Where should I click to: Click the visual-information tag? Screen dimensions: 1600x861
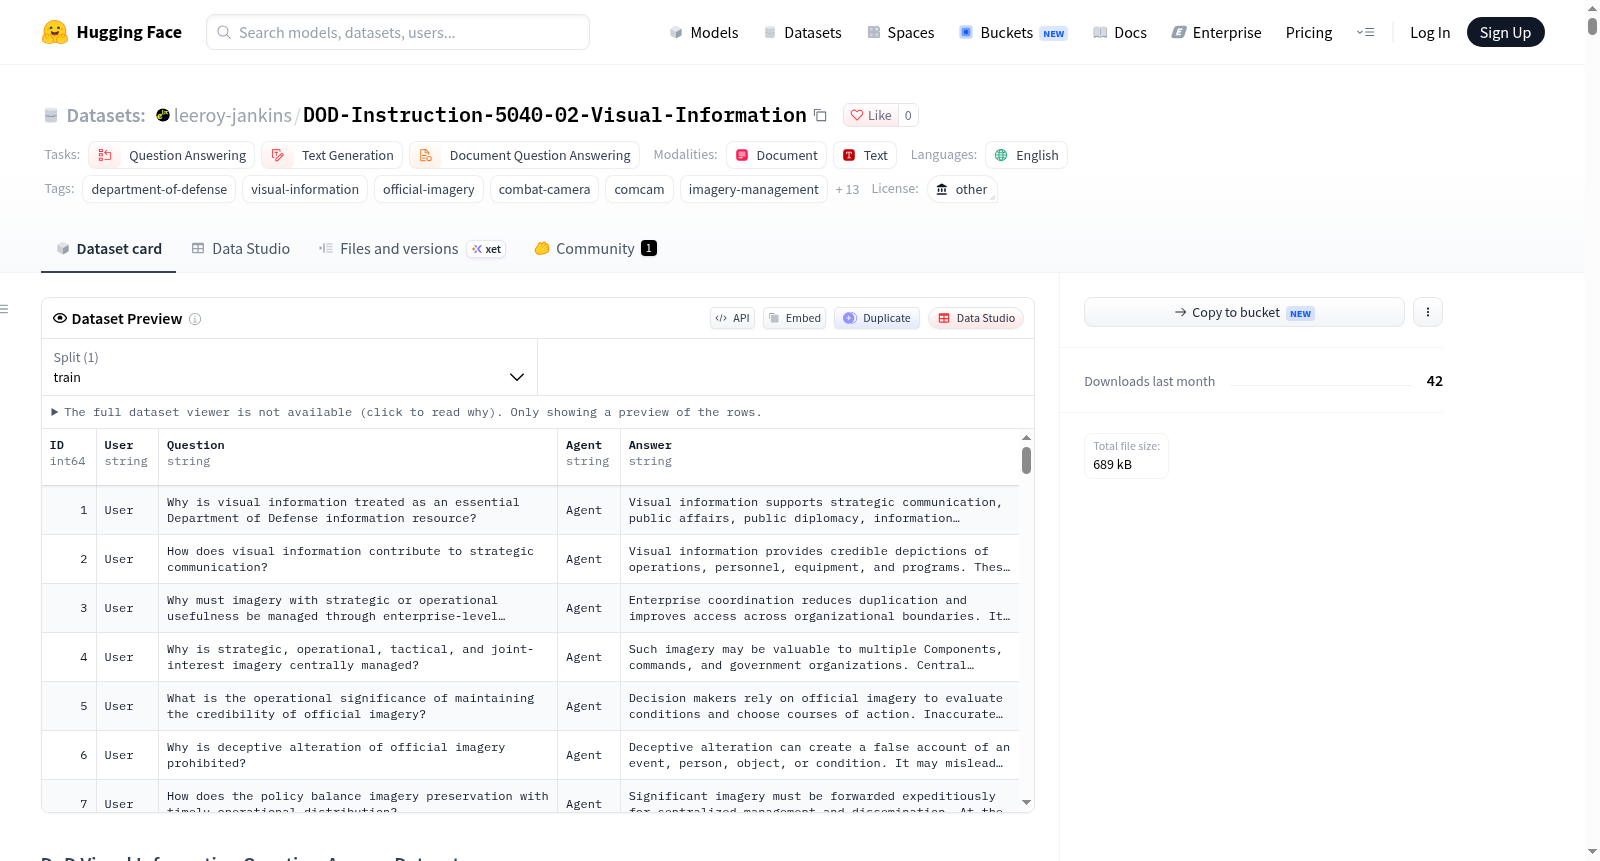tap(305, 189)
